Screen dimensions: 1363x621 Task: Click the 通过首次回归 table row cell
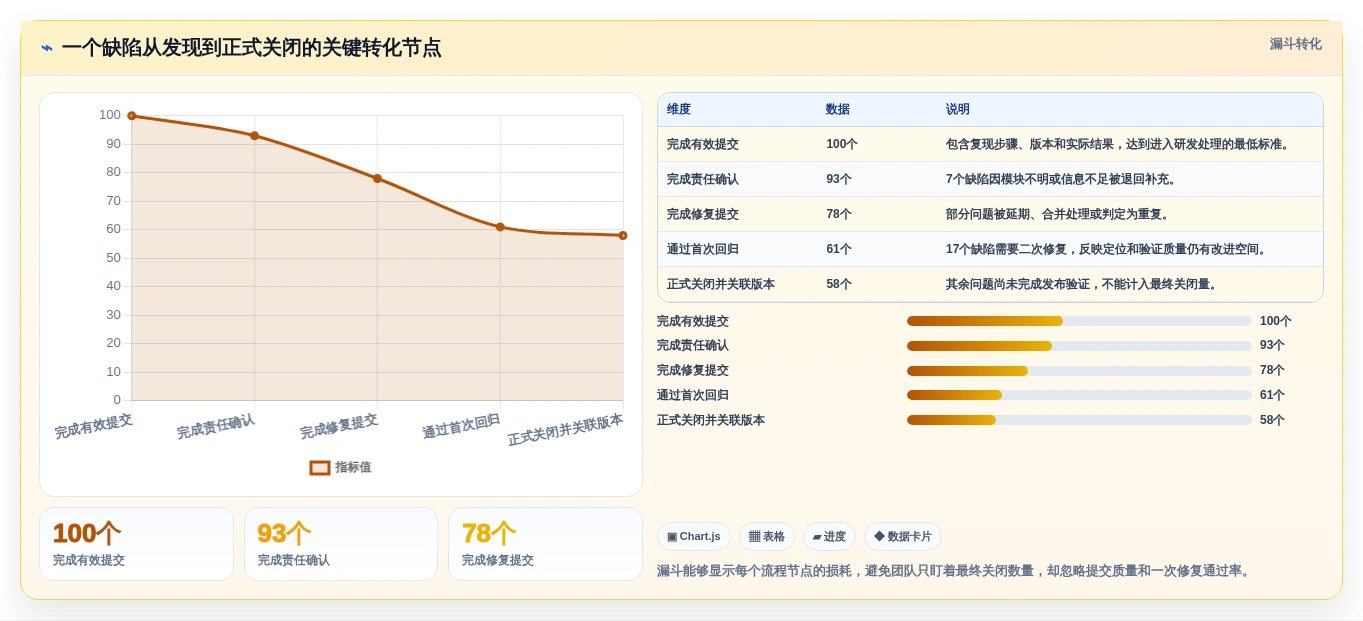click(x=703, y=249)
